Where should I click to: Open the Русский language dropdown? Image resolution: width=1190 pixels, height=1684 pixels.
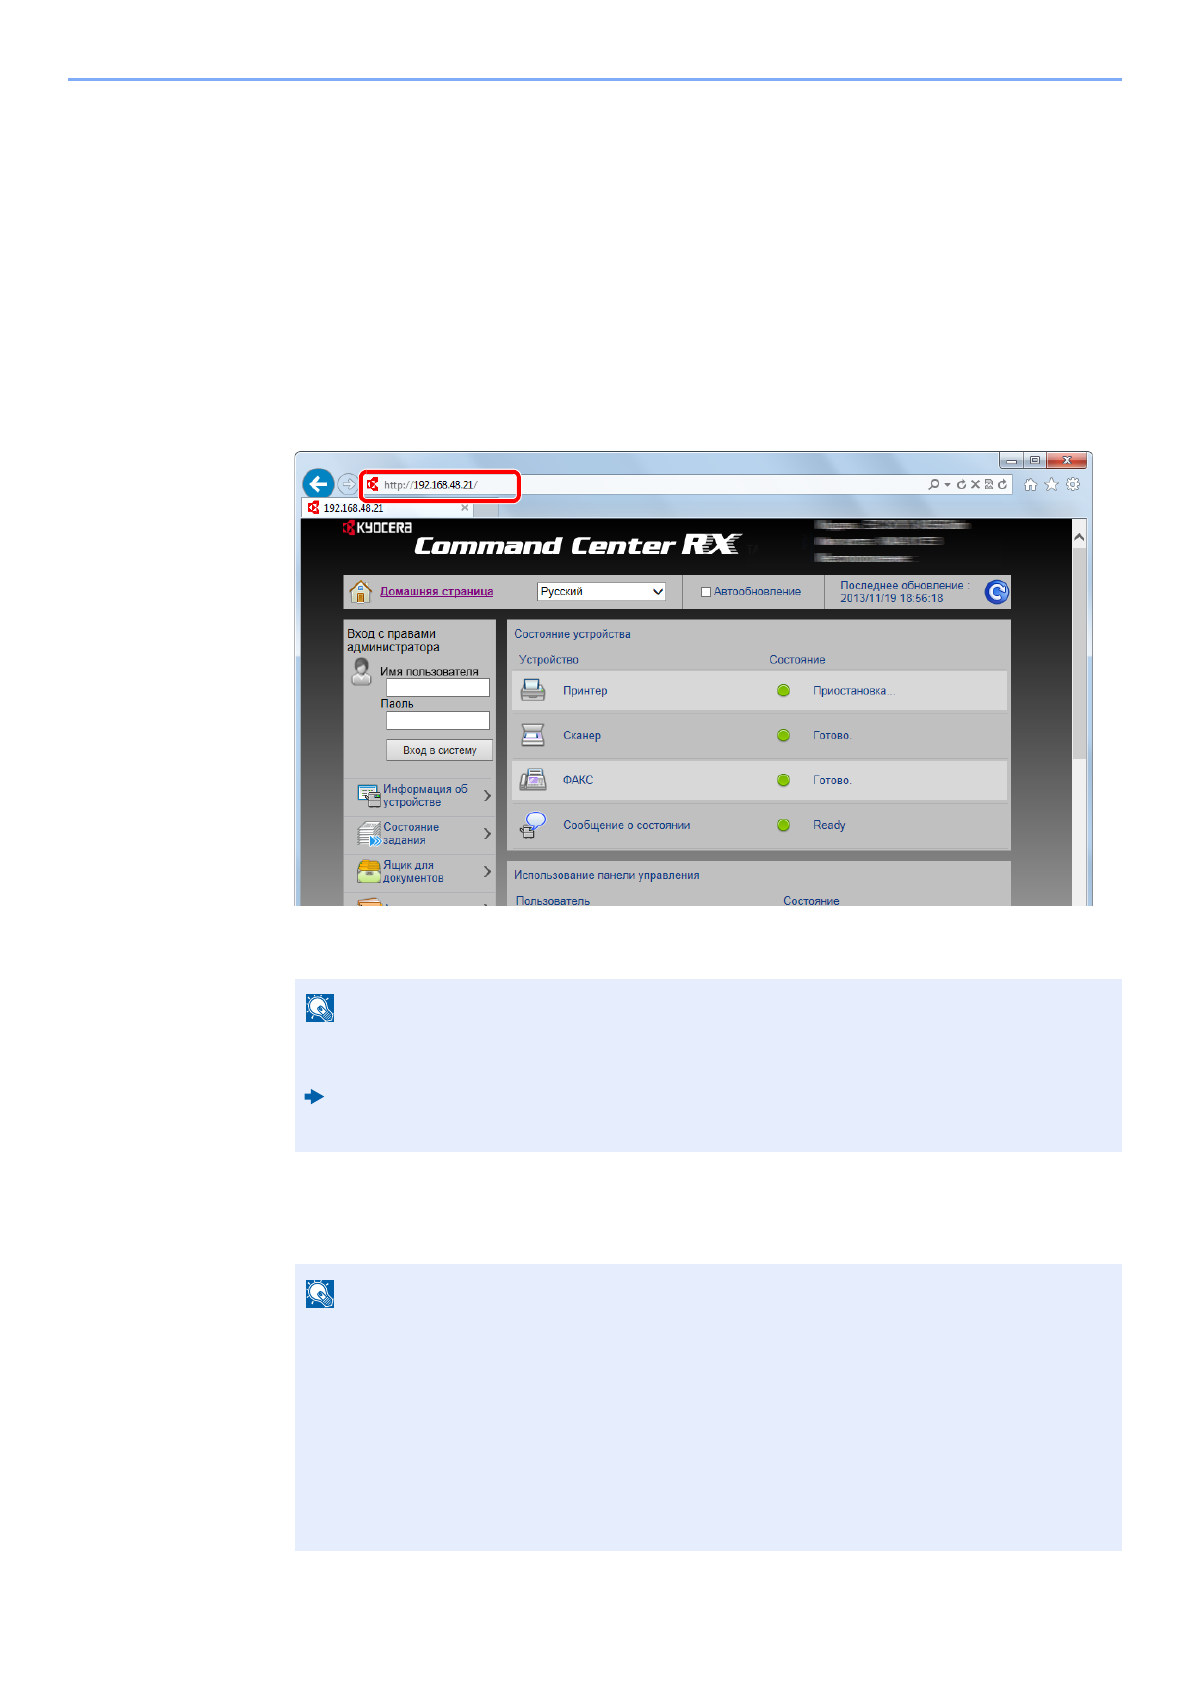(x=601, y=592)
